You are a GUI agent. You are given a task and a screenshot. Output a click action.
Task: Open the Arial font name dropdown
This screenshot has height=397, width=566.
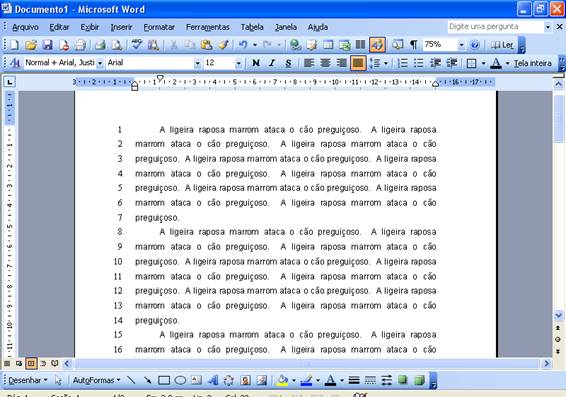[197, 63]
